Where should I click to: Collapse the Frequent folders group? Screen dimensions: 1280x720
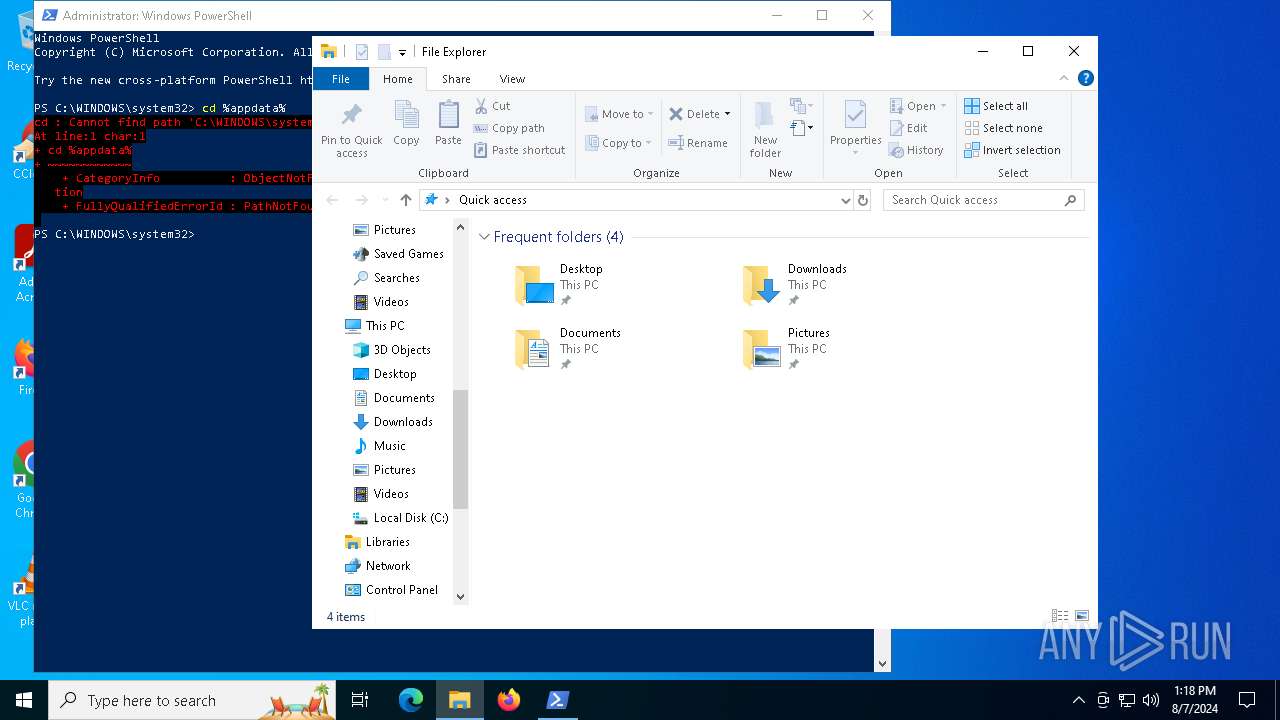coord(484,237)
